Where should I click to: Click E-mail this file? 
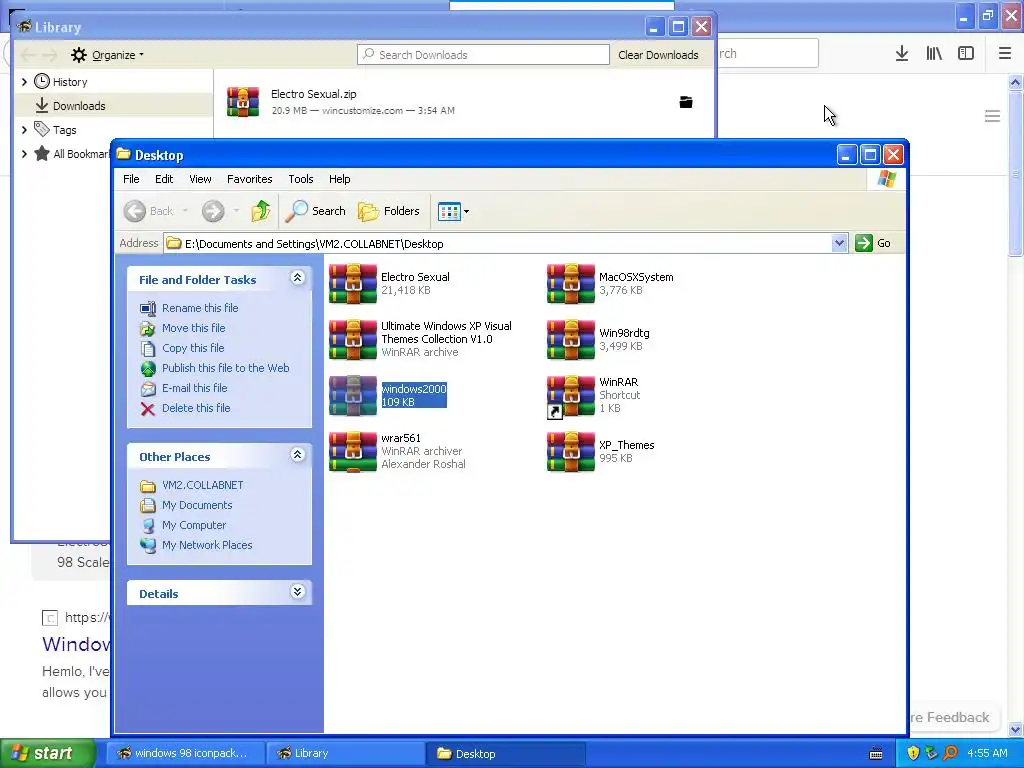point(195,388)
